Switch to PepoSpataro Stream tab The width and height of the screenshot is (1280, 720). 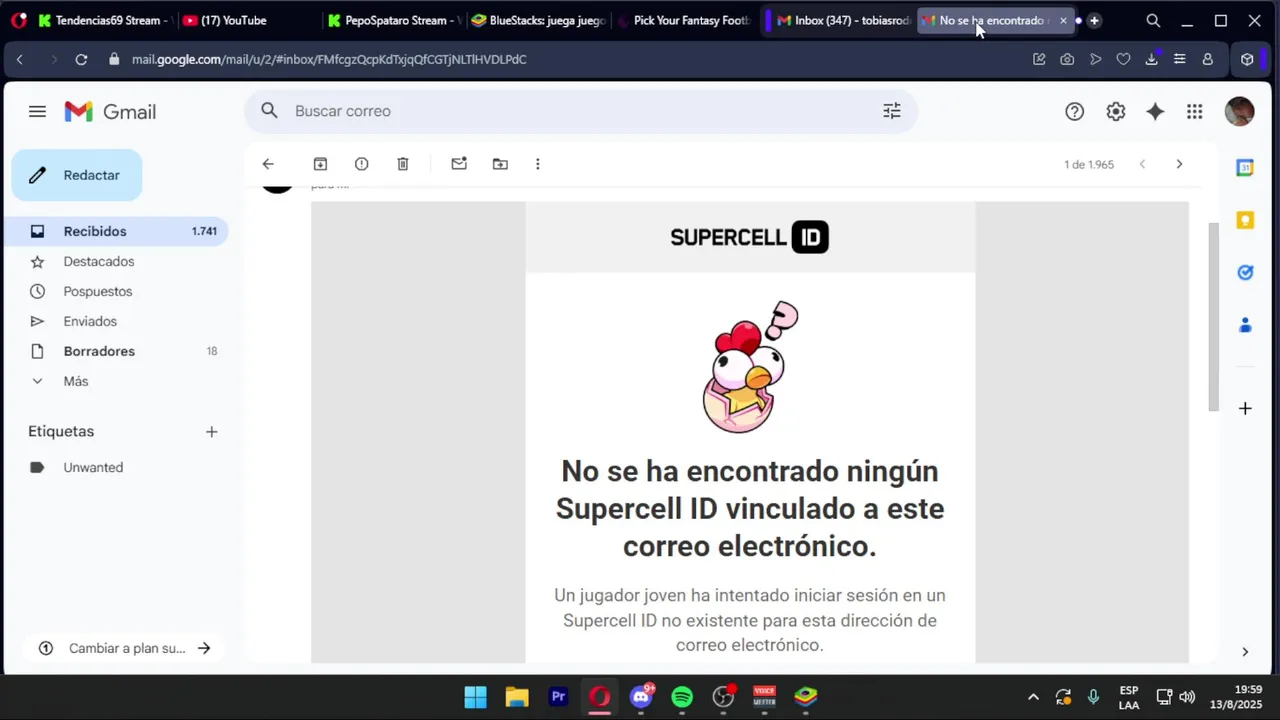[393, 20]
